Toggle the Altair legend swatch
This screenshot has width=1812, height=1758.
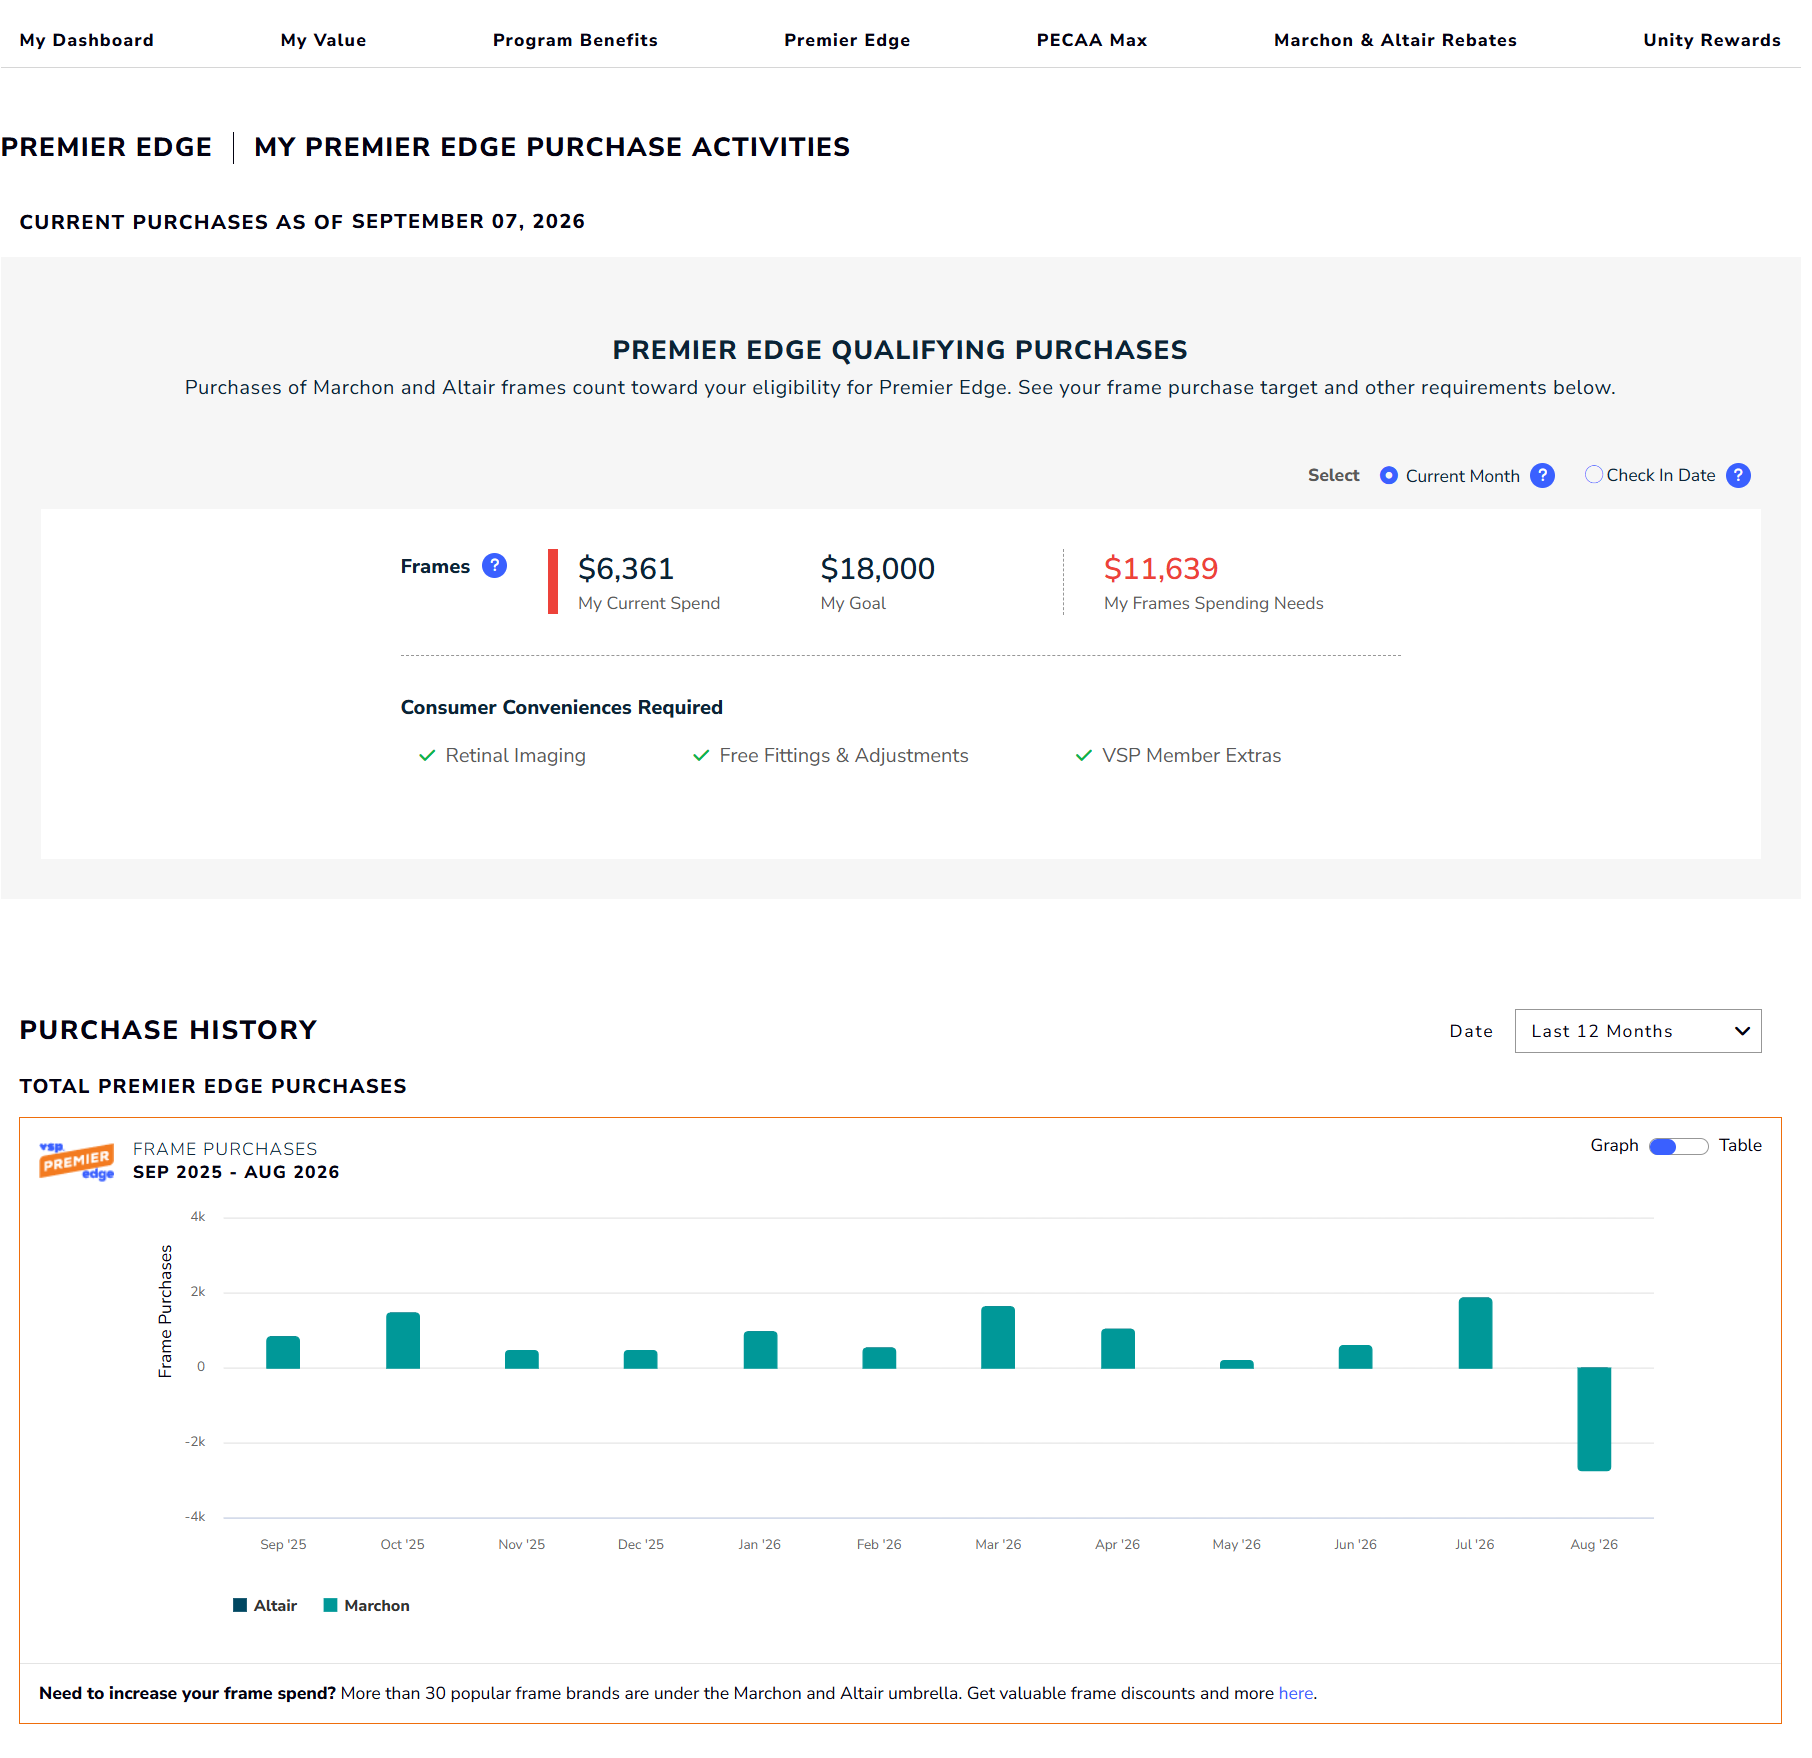[x=240, y=1605]
